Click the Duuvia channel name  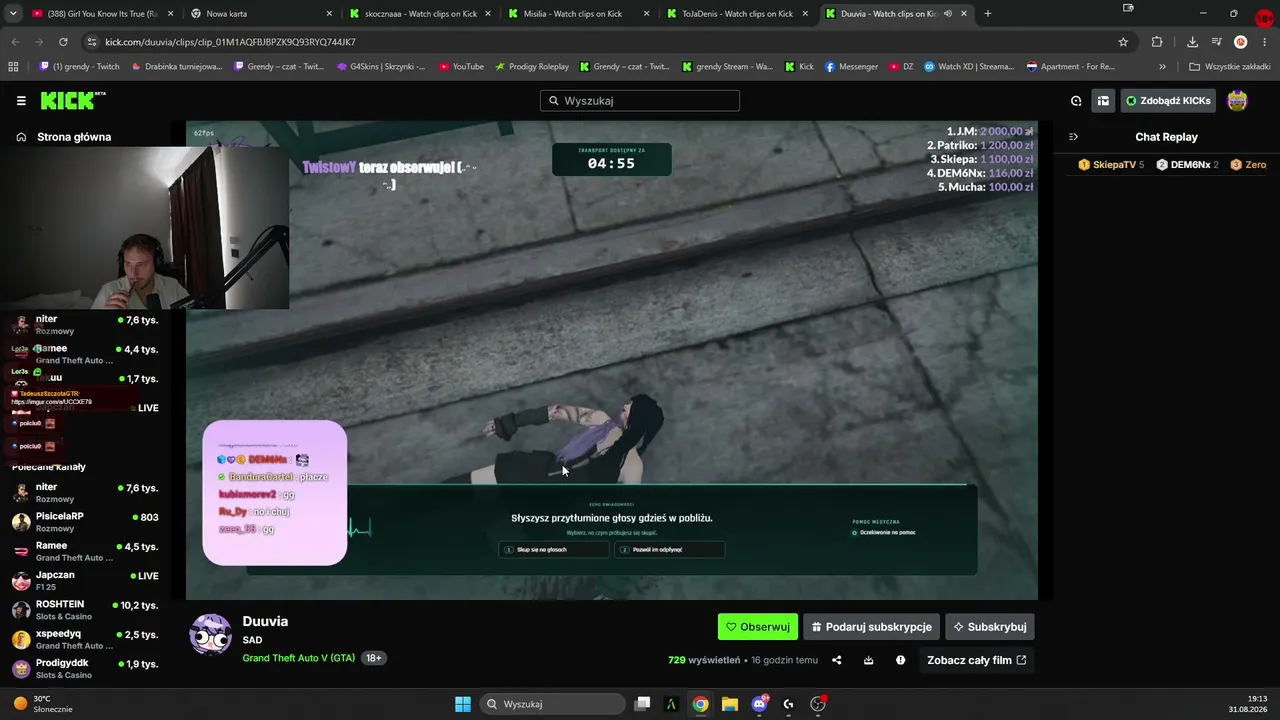(265, 621)
